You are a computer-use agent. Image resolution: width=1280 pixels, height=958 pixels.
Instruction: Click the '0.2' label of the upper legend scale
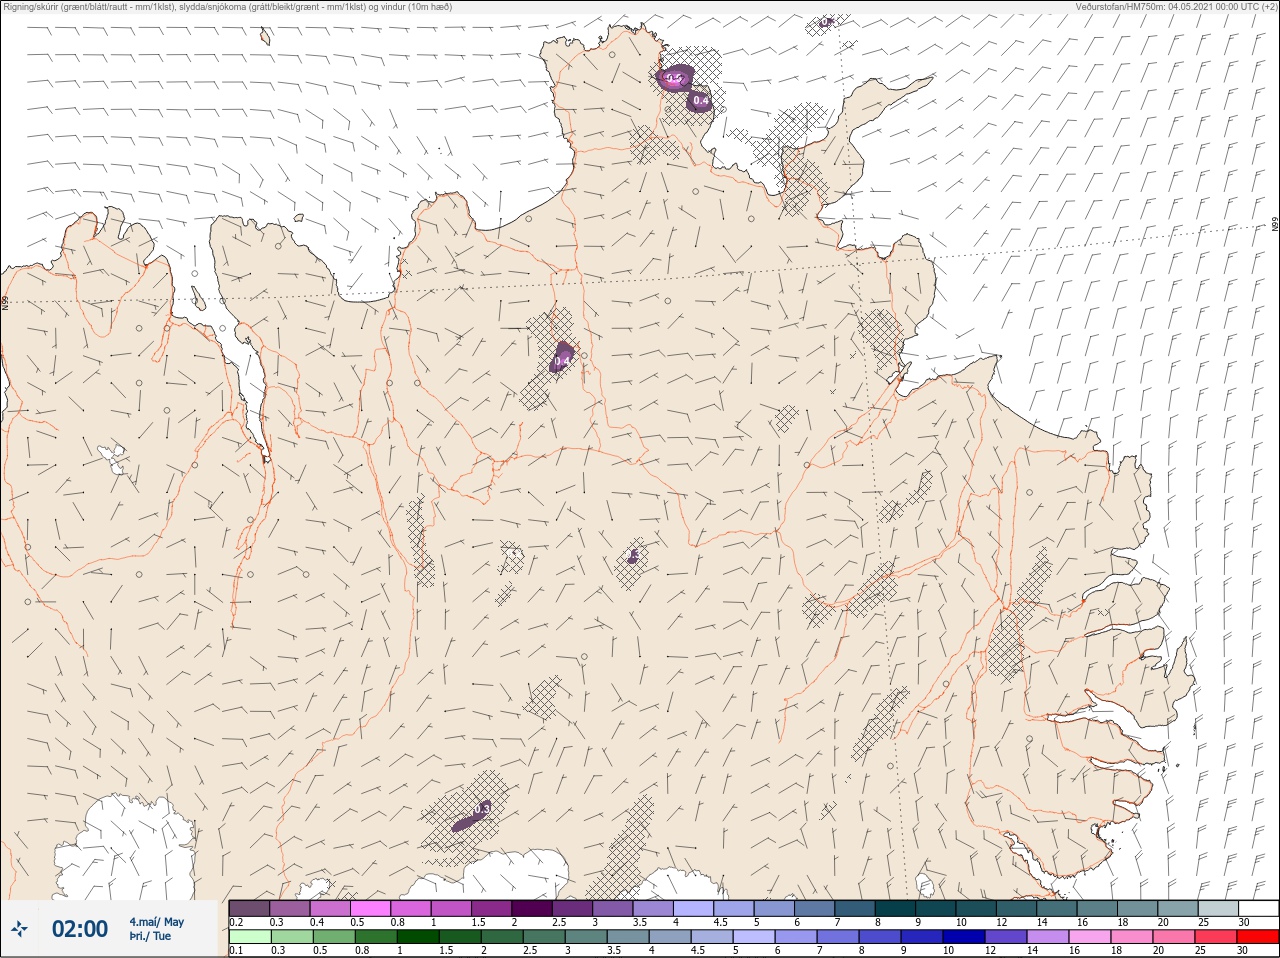point(236,922)
